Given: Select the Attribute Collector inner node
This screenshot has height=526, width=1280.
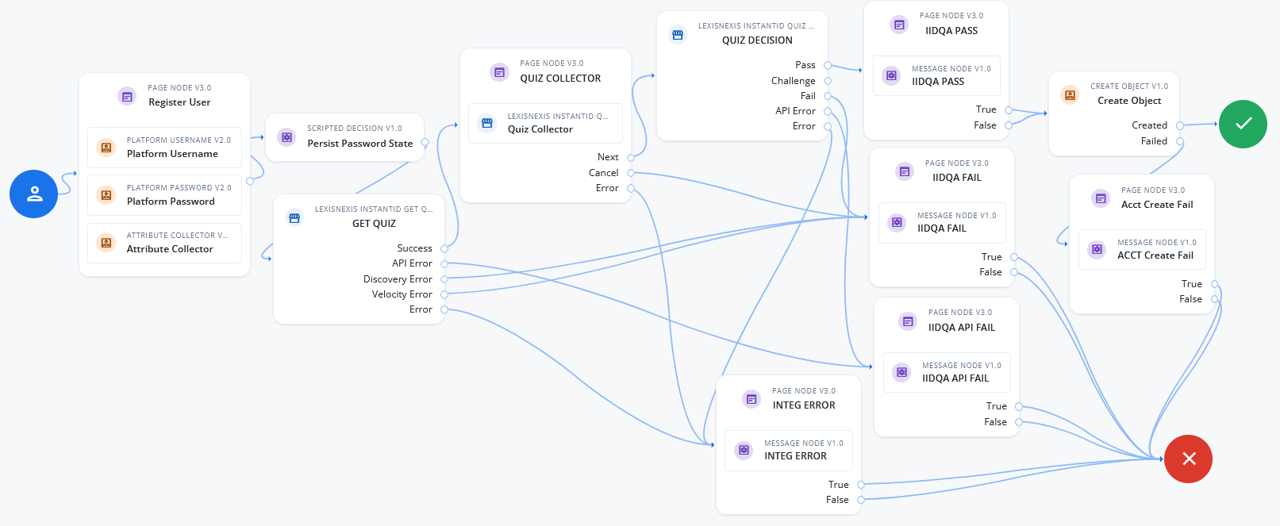Looking at the screenshot, I should pyautogui.click(x=164, y=243).
